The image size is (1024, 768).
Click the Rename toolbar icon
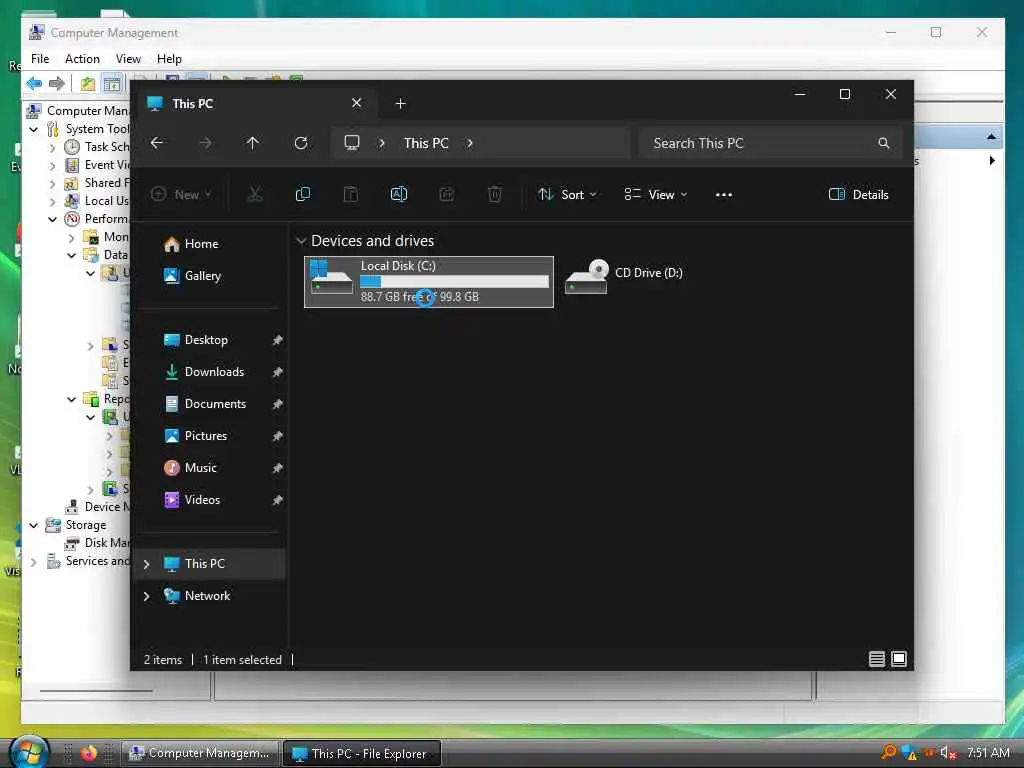tap(398, 194)
